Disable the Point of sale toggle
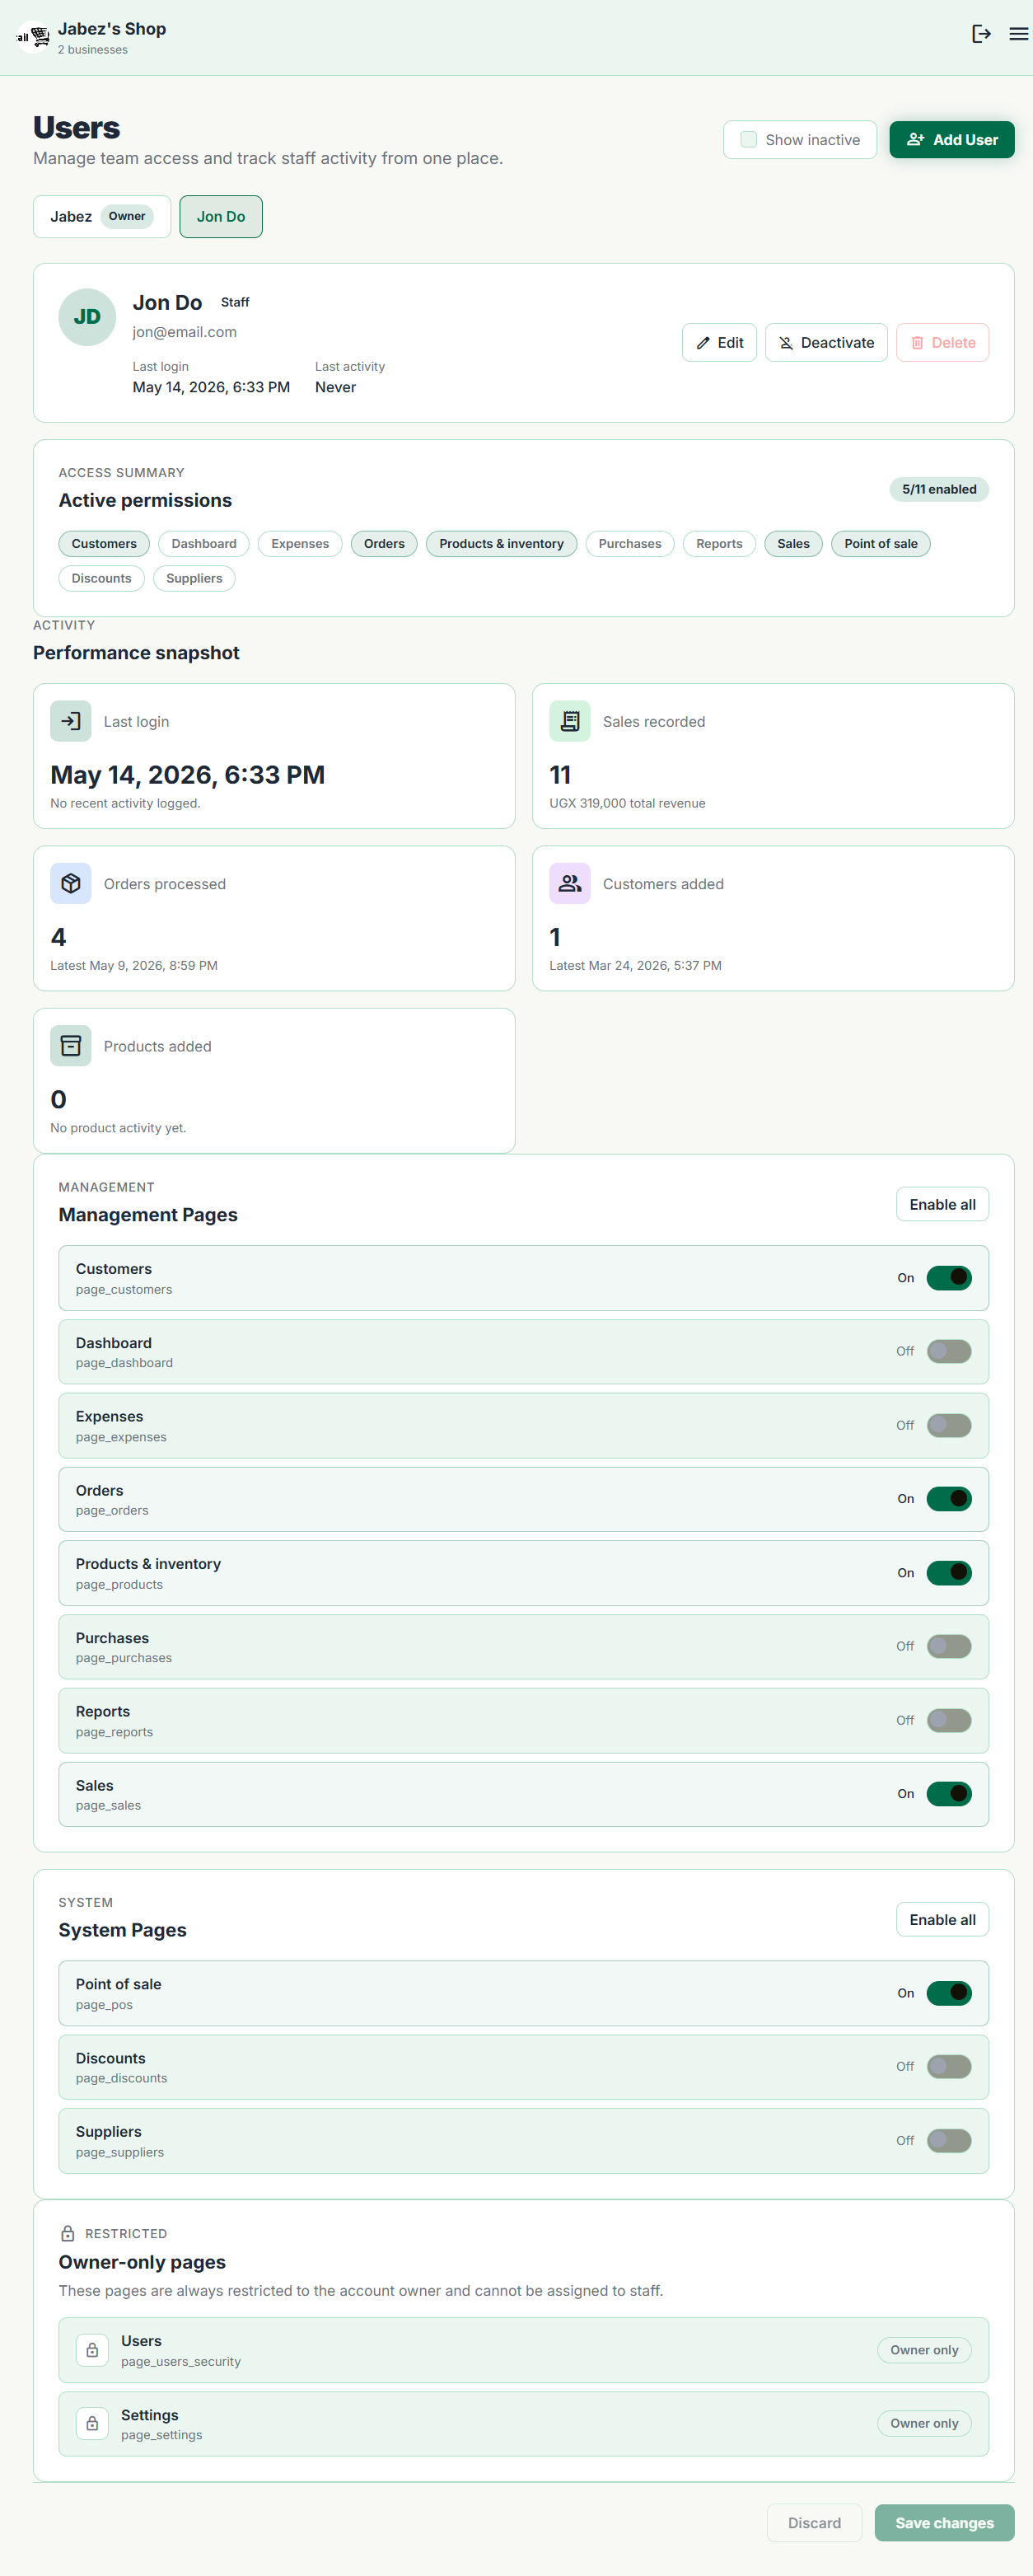The image size is (1033, 2576). point(948,1993)
